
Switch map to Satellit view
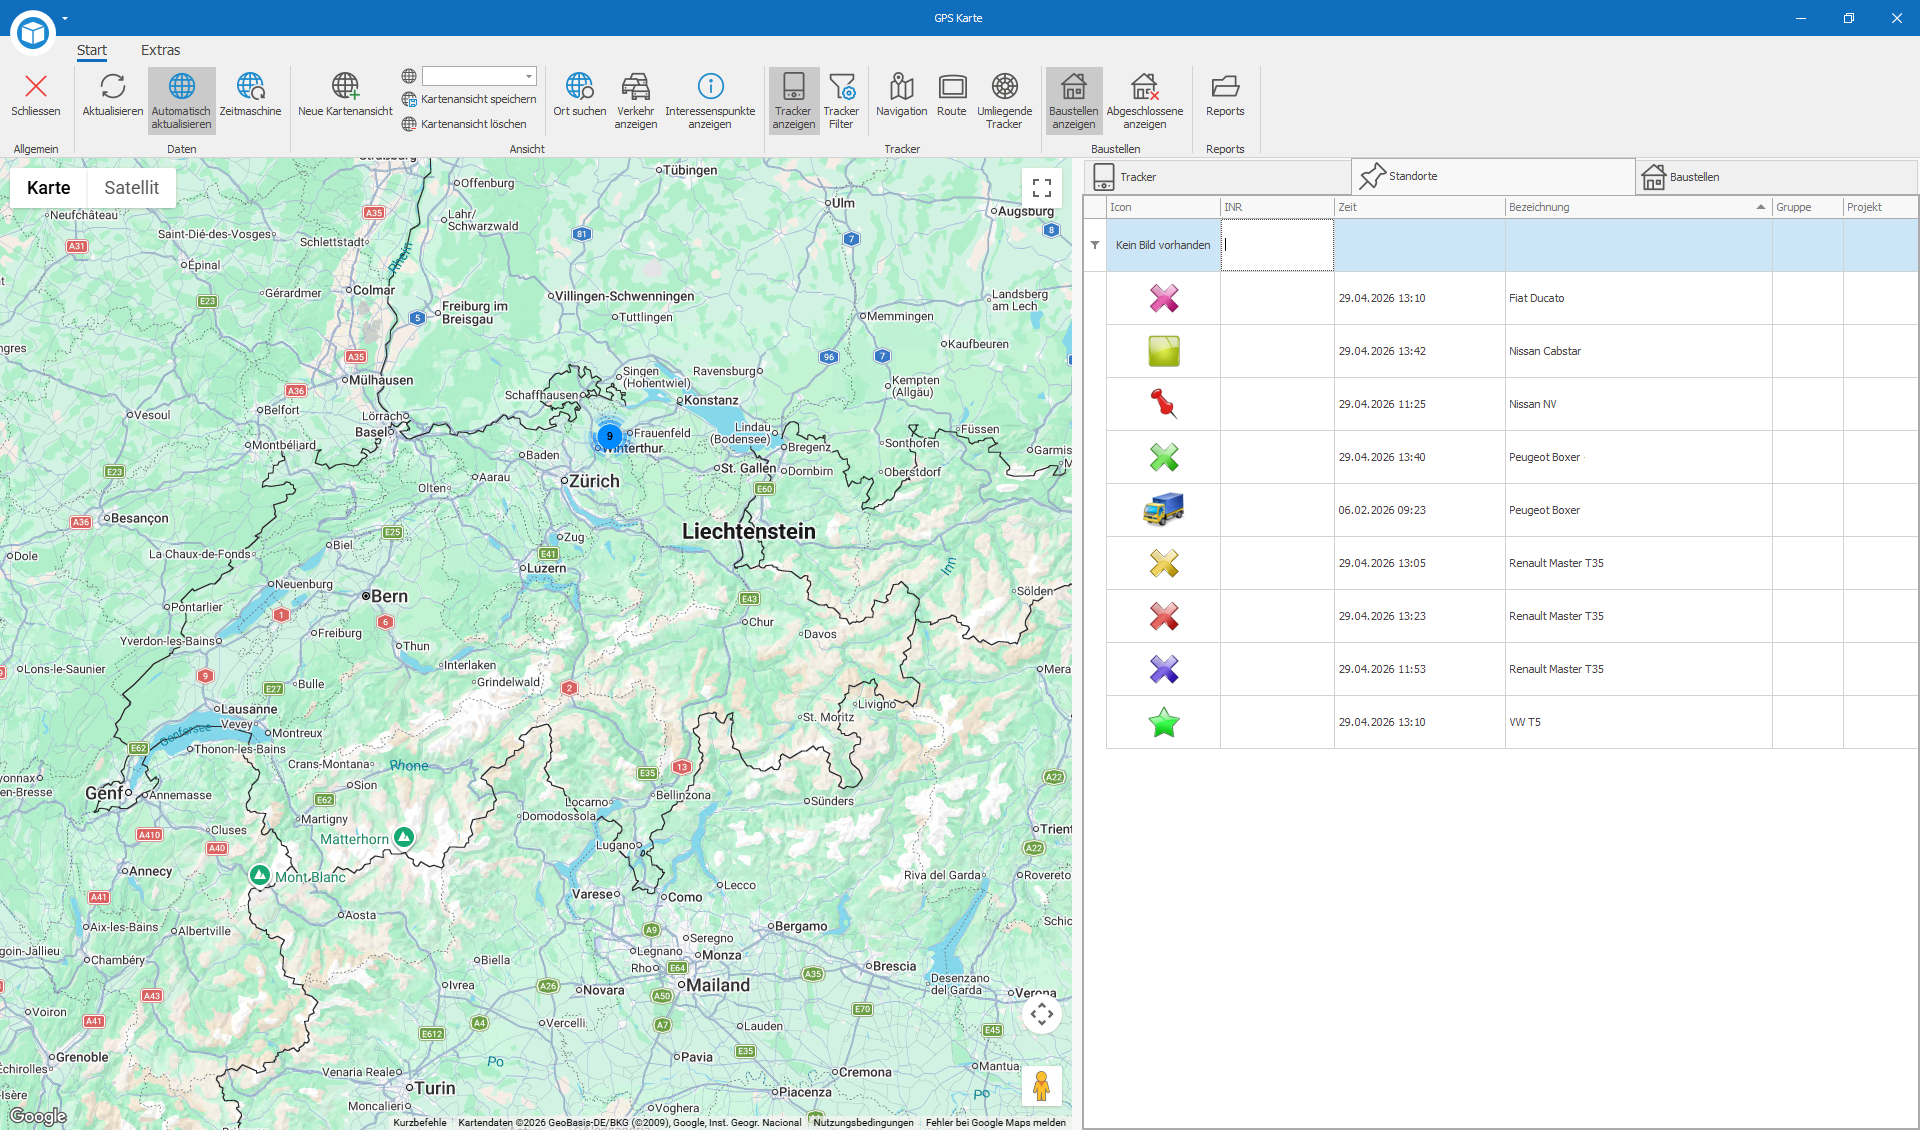tap(132, 188)
